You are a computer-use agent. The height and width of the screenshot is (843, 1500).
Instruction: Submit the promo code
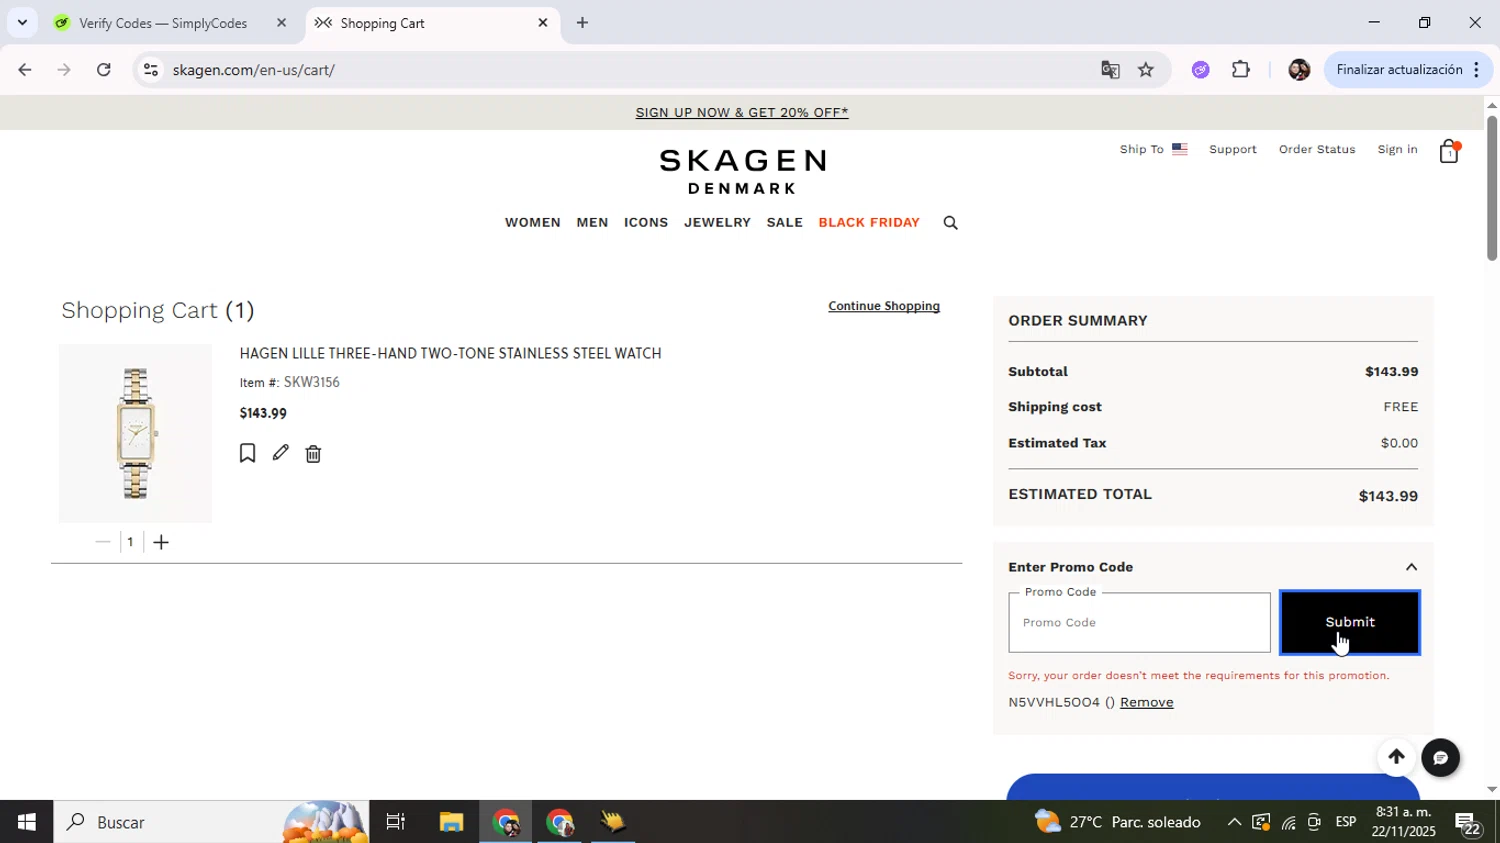point(1349,622)
